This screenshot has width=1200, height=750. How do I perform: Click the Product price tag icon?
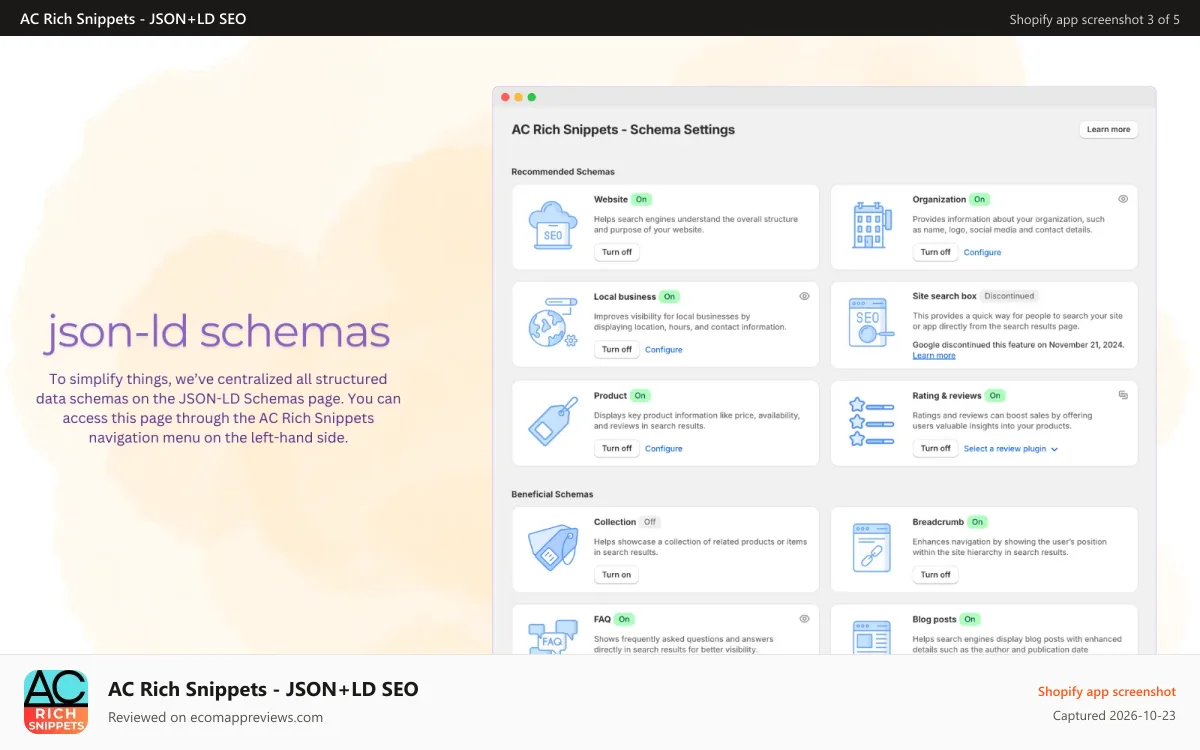pyautogui.click(x=553, y=421)
